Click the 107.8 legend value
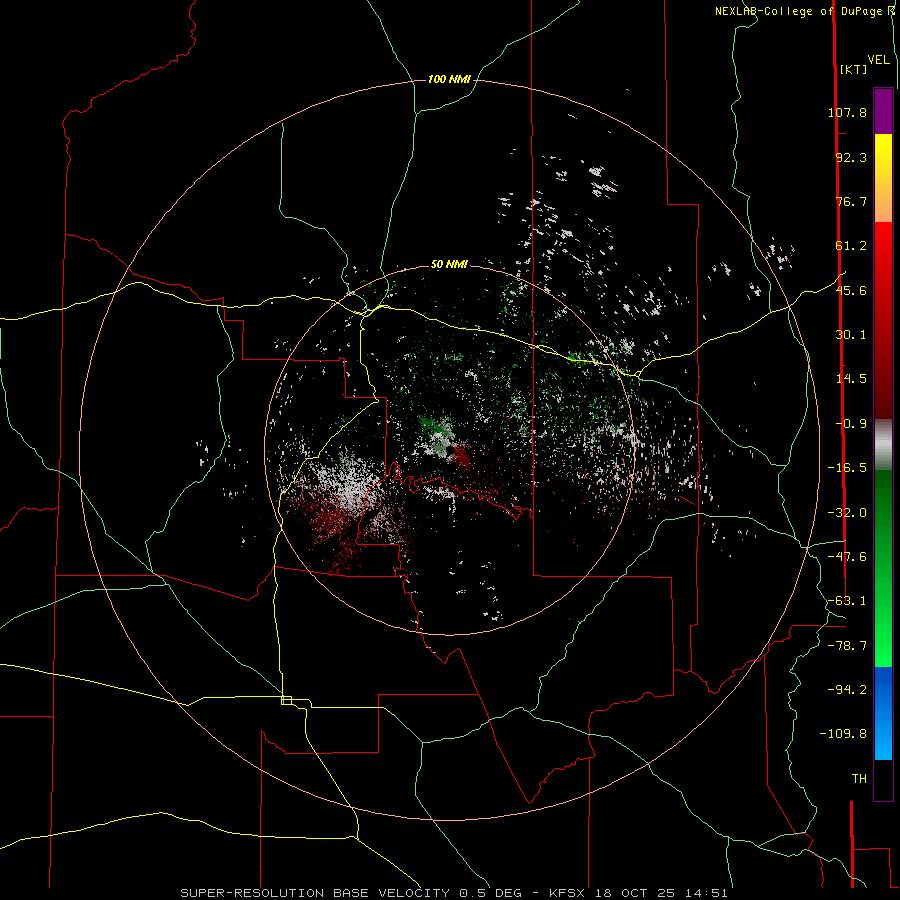Image resolution: width=900 pixels, height=900 pixels. tap(847, 112)
